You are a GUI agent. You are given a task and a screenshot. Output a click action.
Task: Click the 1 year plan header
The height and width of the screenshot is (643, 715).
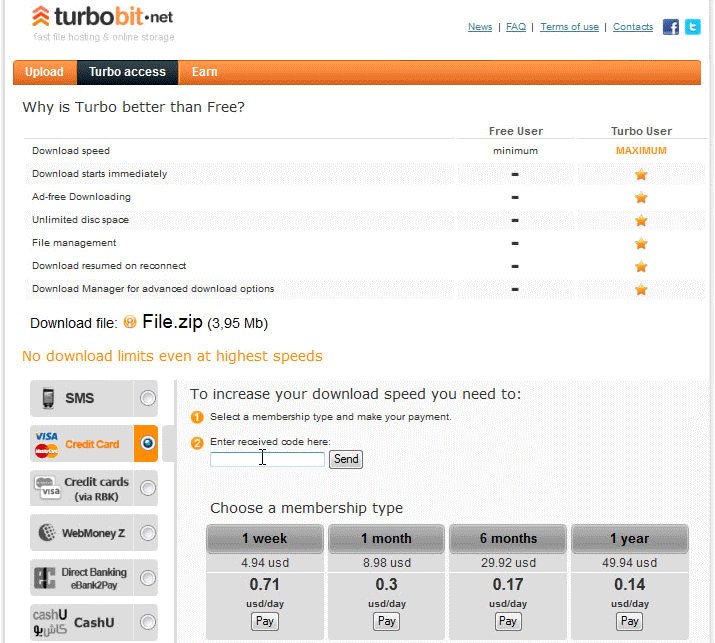point(630,539)
